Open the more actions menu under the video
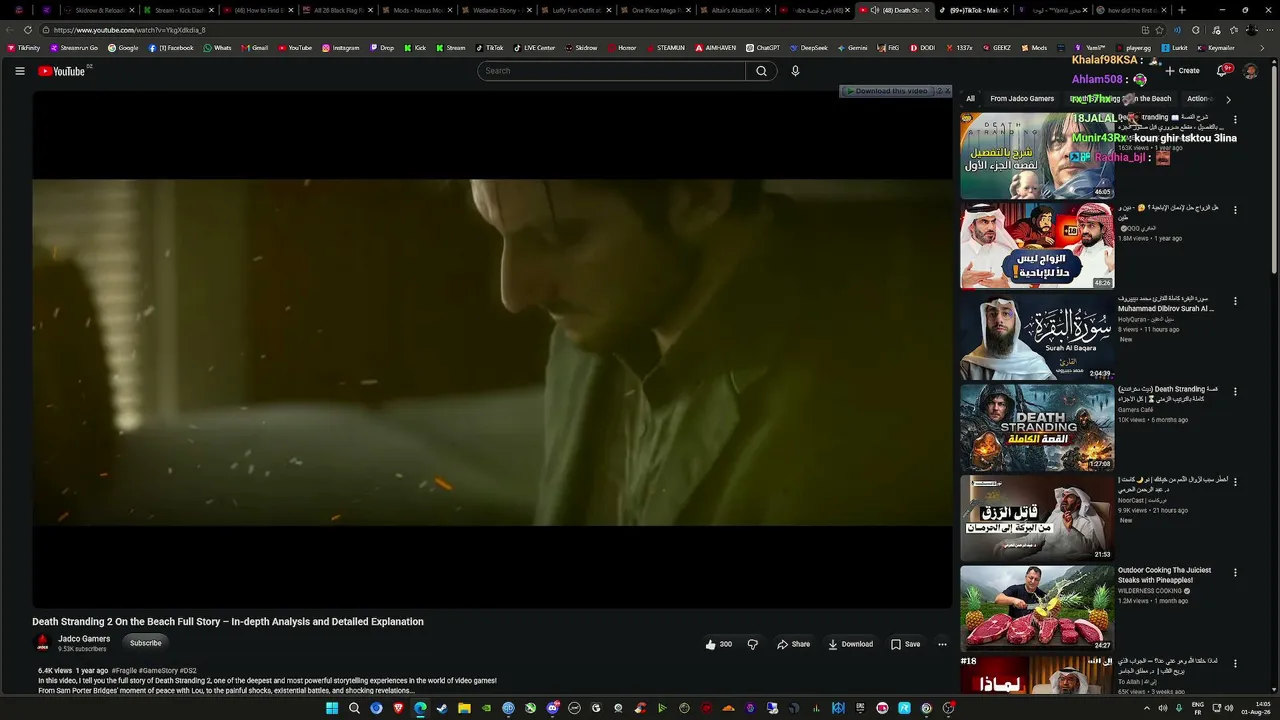1280x720 pixels. [942, 644]
